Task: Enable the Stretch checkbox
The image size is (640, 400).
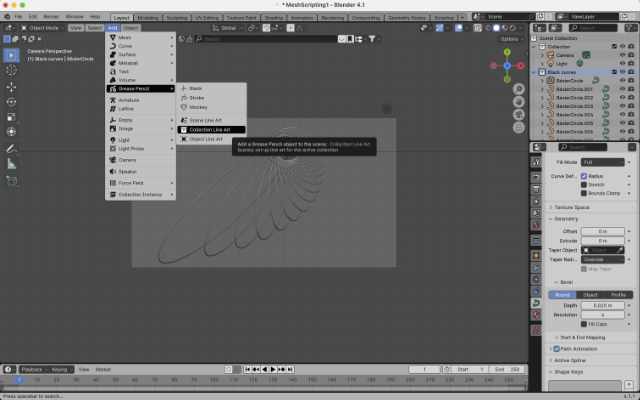Action: (584, 184)
